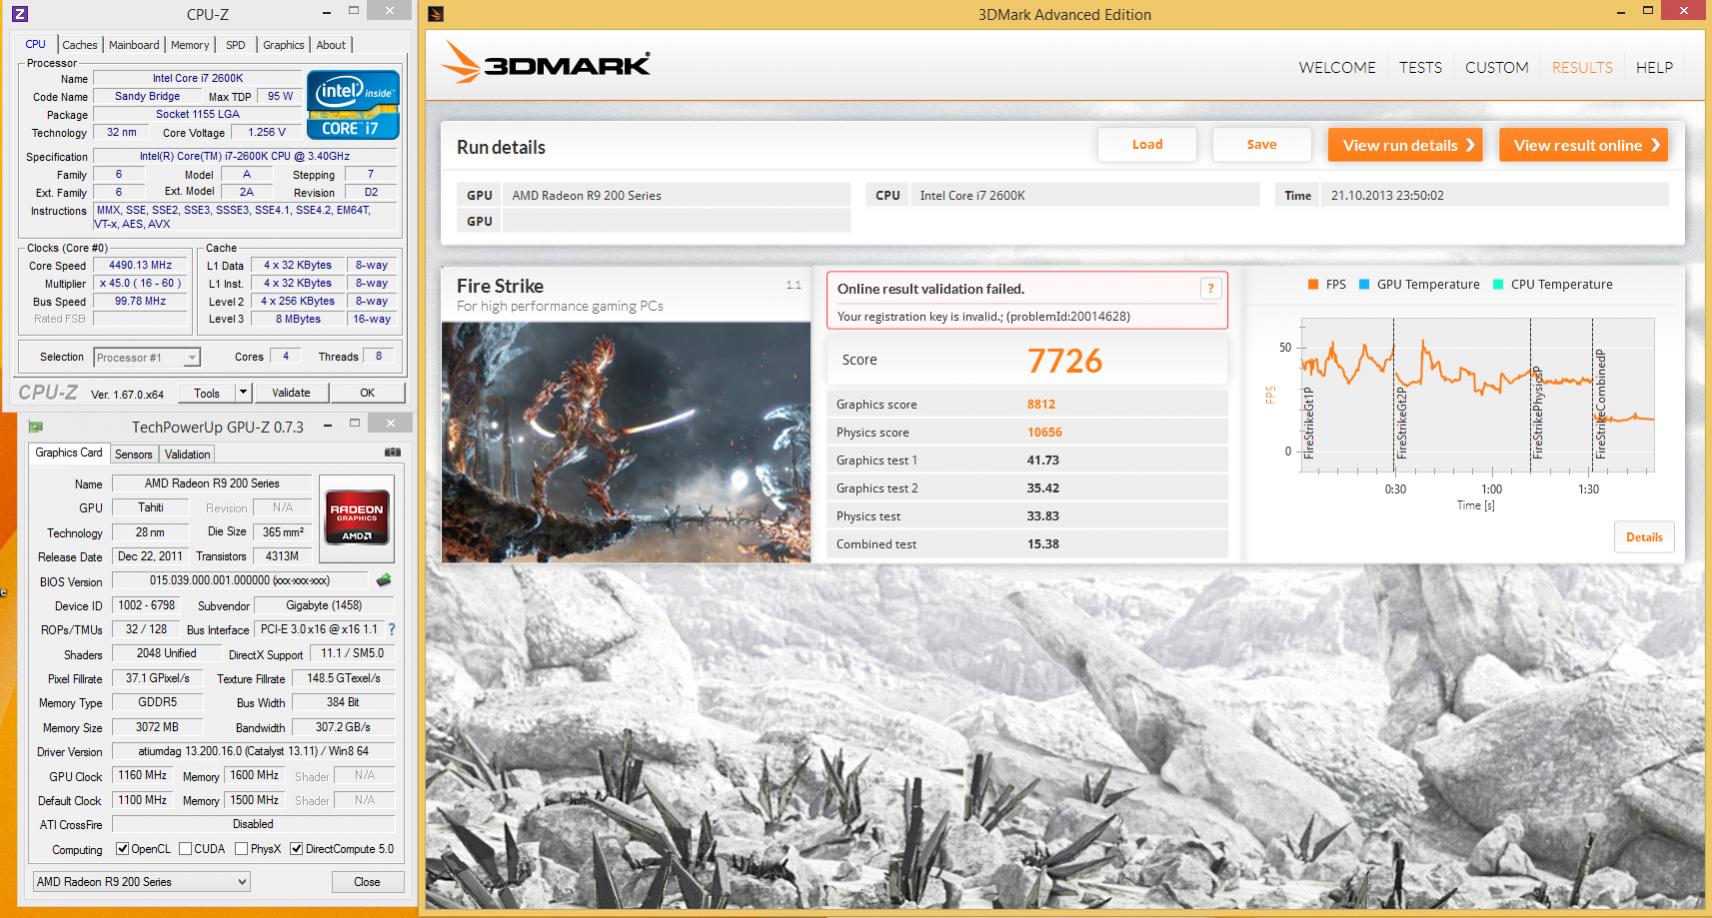Click the Core Speed value 4490.13 MHz

[x=141, y=265]
